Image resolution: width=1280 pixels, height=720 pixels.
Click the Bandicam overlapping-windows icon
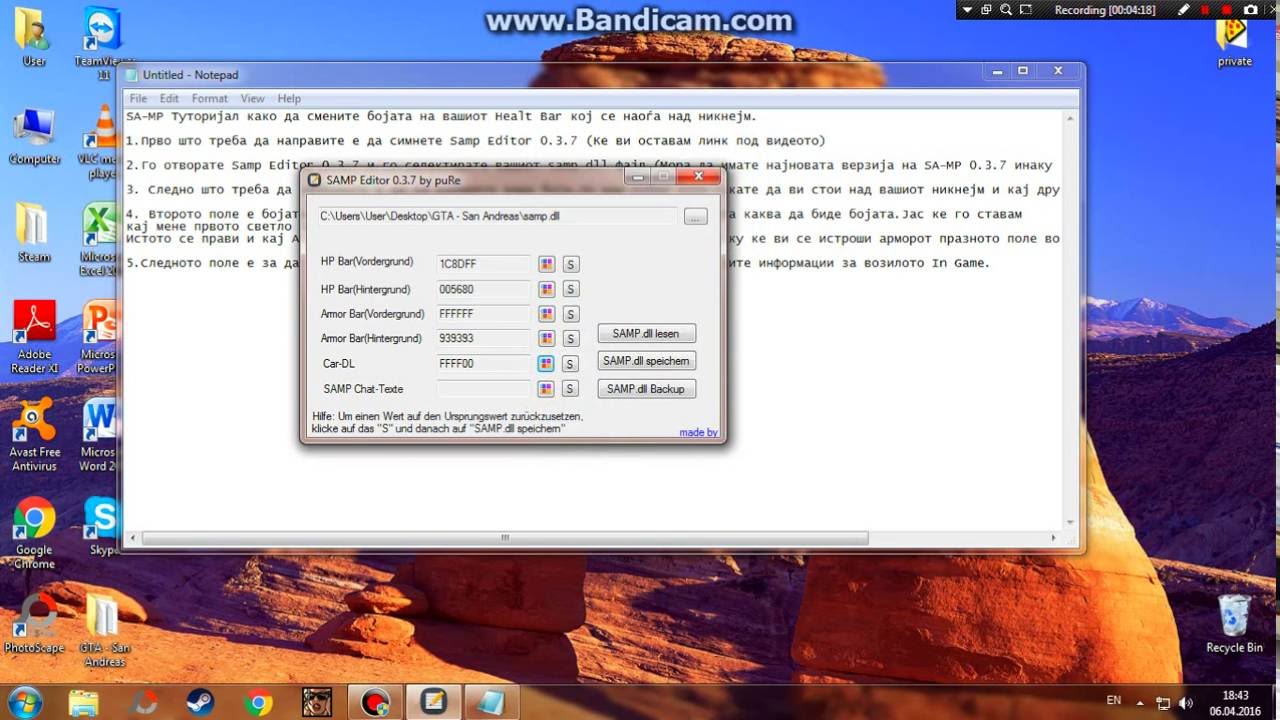click(987, 10)
